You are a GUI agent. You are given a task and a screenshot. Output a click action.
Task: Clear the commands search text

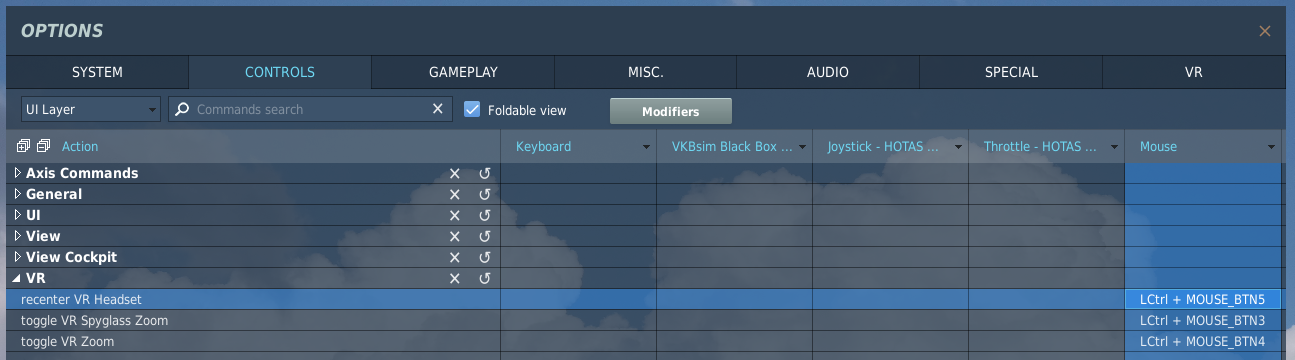click(437, 109)
